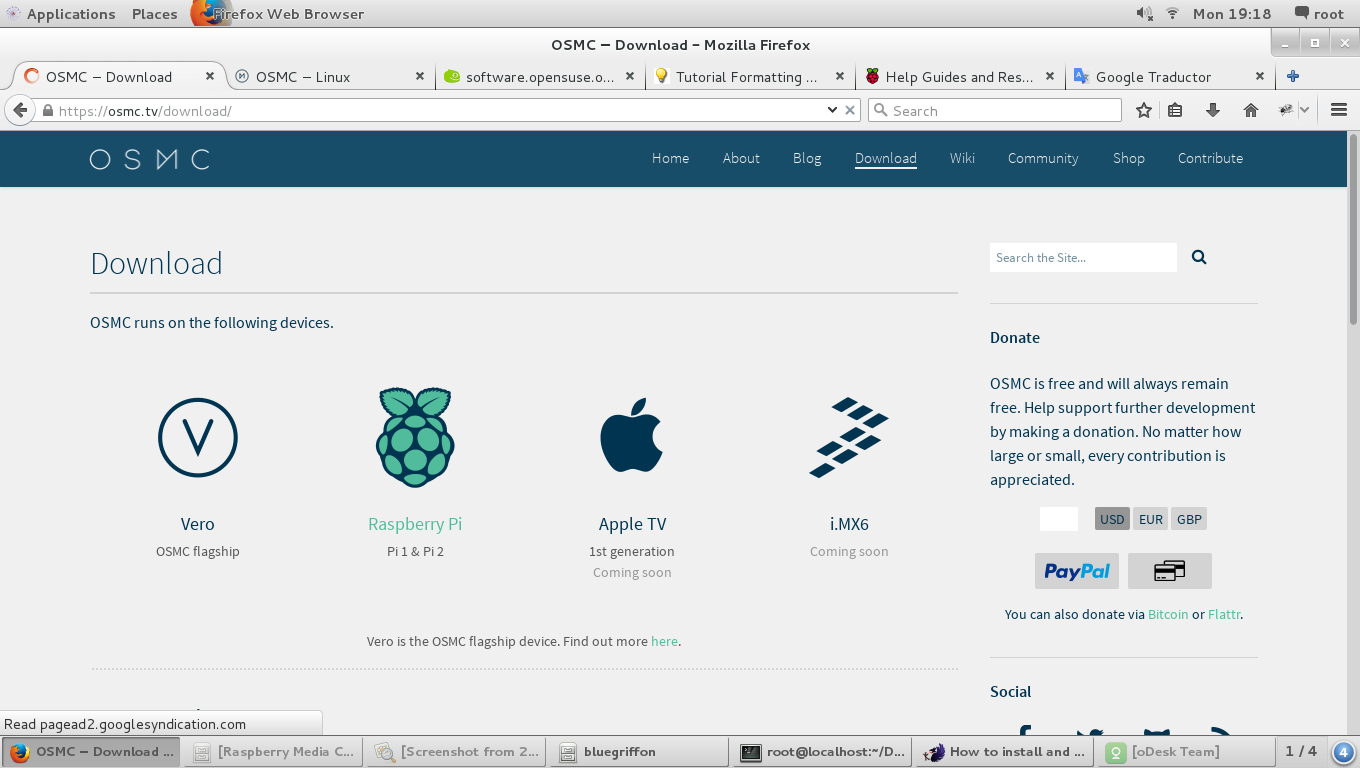Click the URL address bar
1360x768 pixels.
pos(440,110)
